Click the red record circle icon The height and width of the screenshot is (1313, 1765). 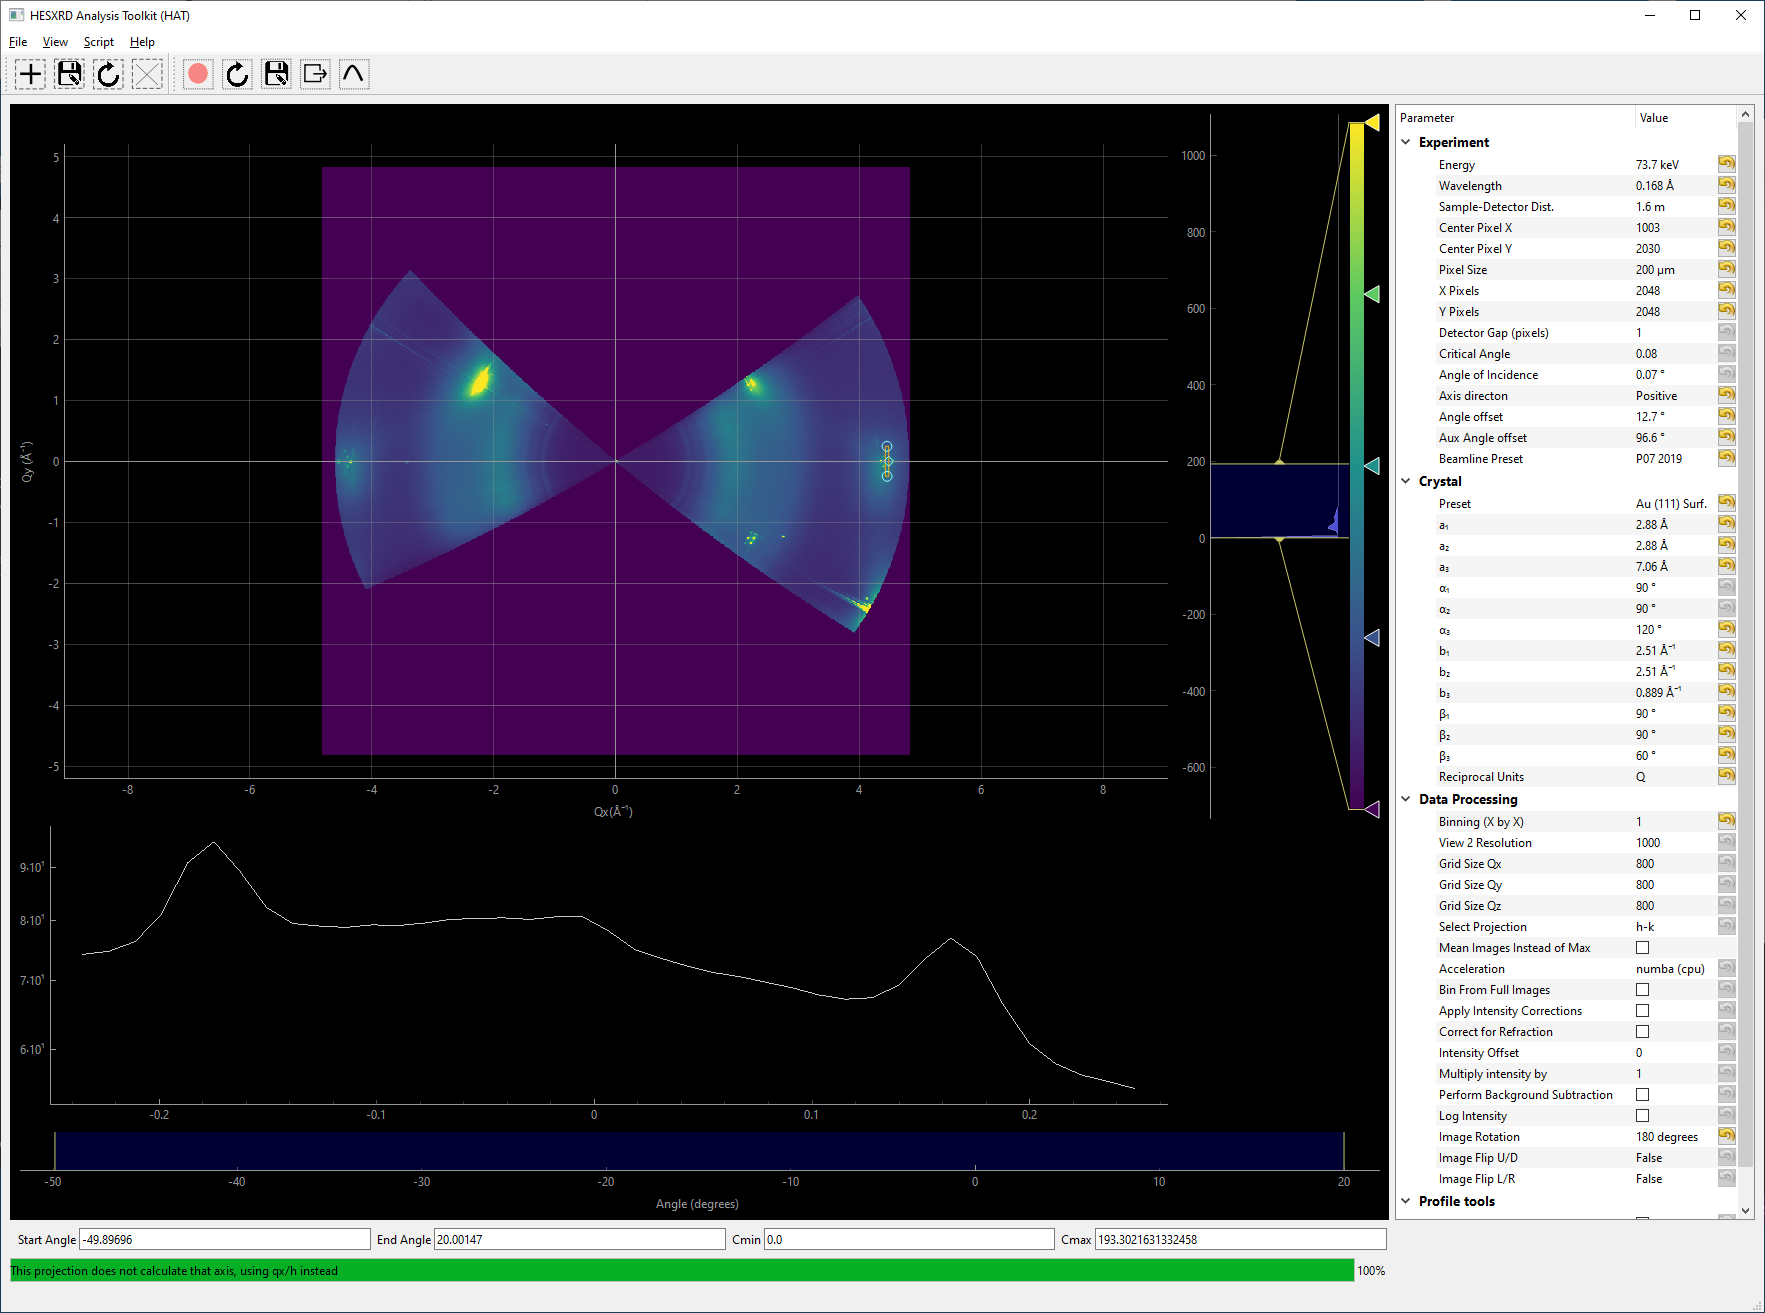coord(198,74)
